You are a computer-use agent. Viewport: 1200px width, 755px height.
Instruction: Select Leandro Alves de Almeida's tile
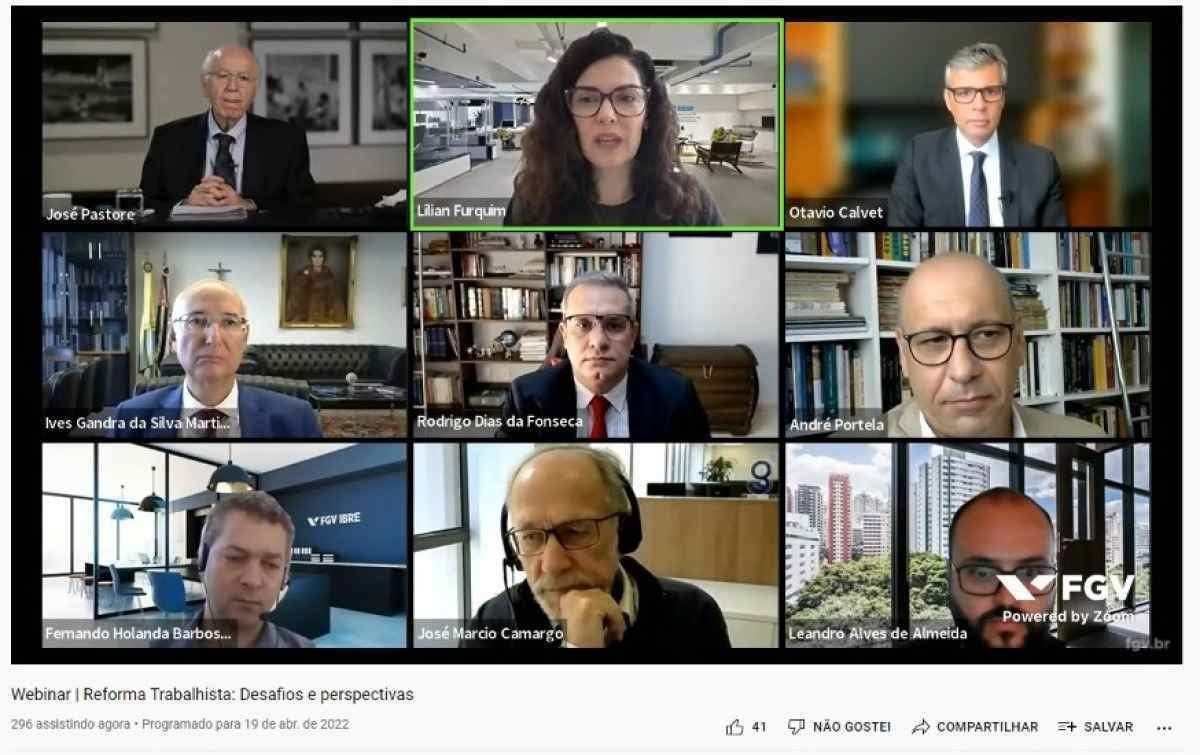point(967,546)
